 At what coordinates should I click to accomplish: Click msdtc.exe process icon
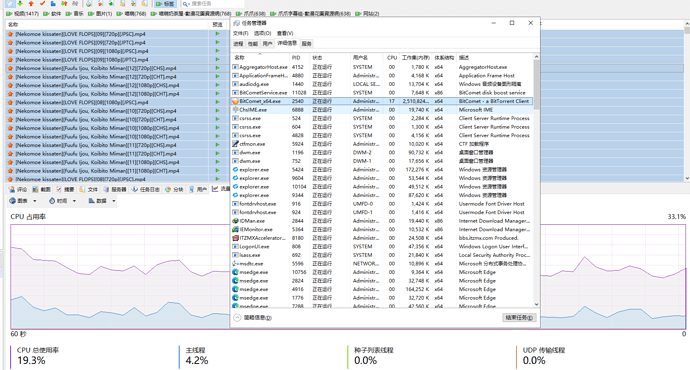pos(235,264)
